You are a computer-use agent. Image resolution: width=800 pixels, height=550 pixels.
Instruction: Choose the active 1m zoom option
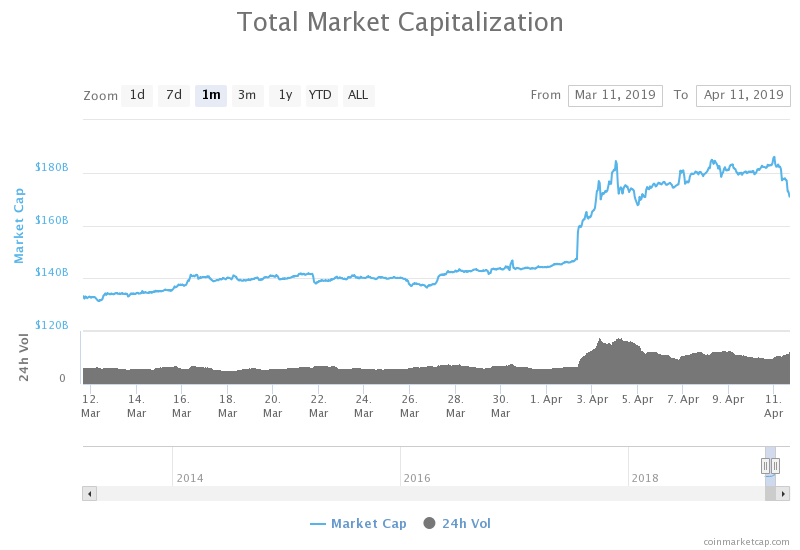point(211,95)
